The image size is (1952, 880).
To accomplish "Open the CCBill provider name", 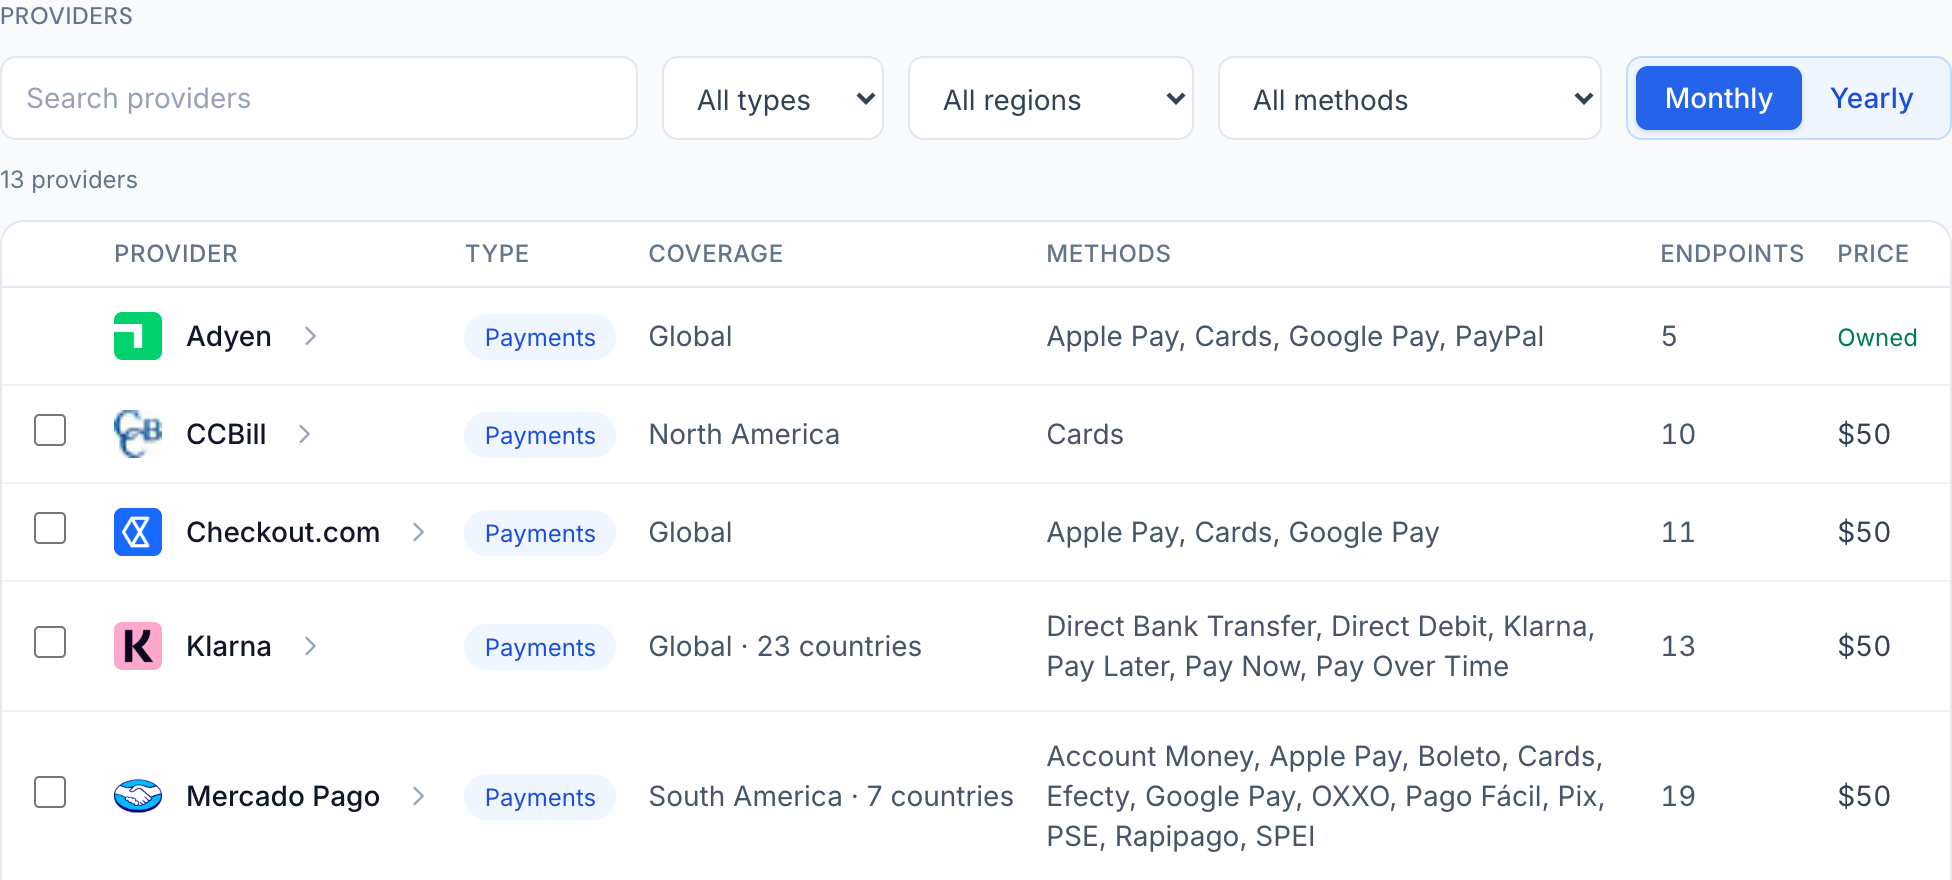I will (226, 434).
